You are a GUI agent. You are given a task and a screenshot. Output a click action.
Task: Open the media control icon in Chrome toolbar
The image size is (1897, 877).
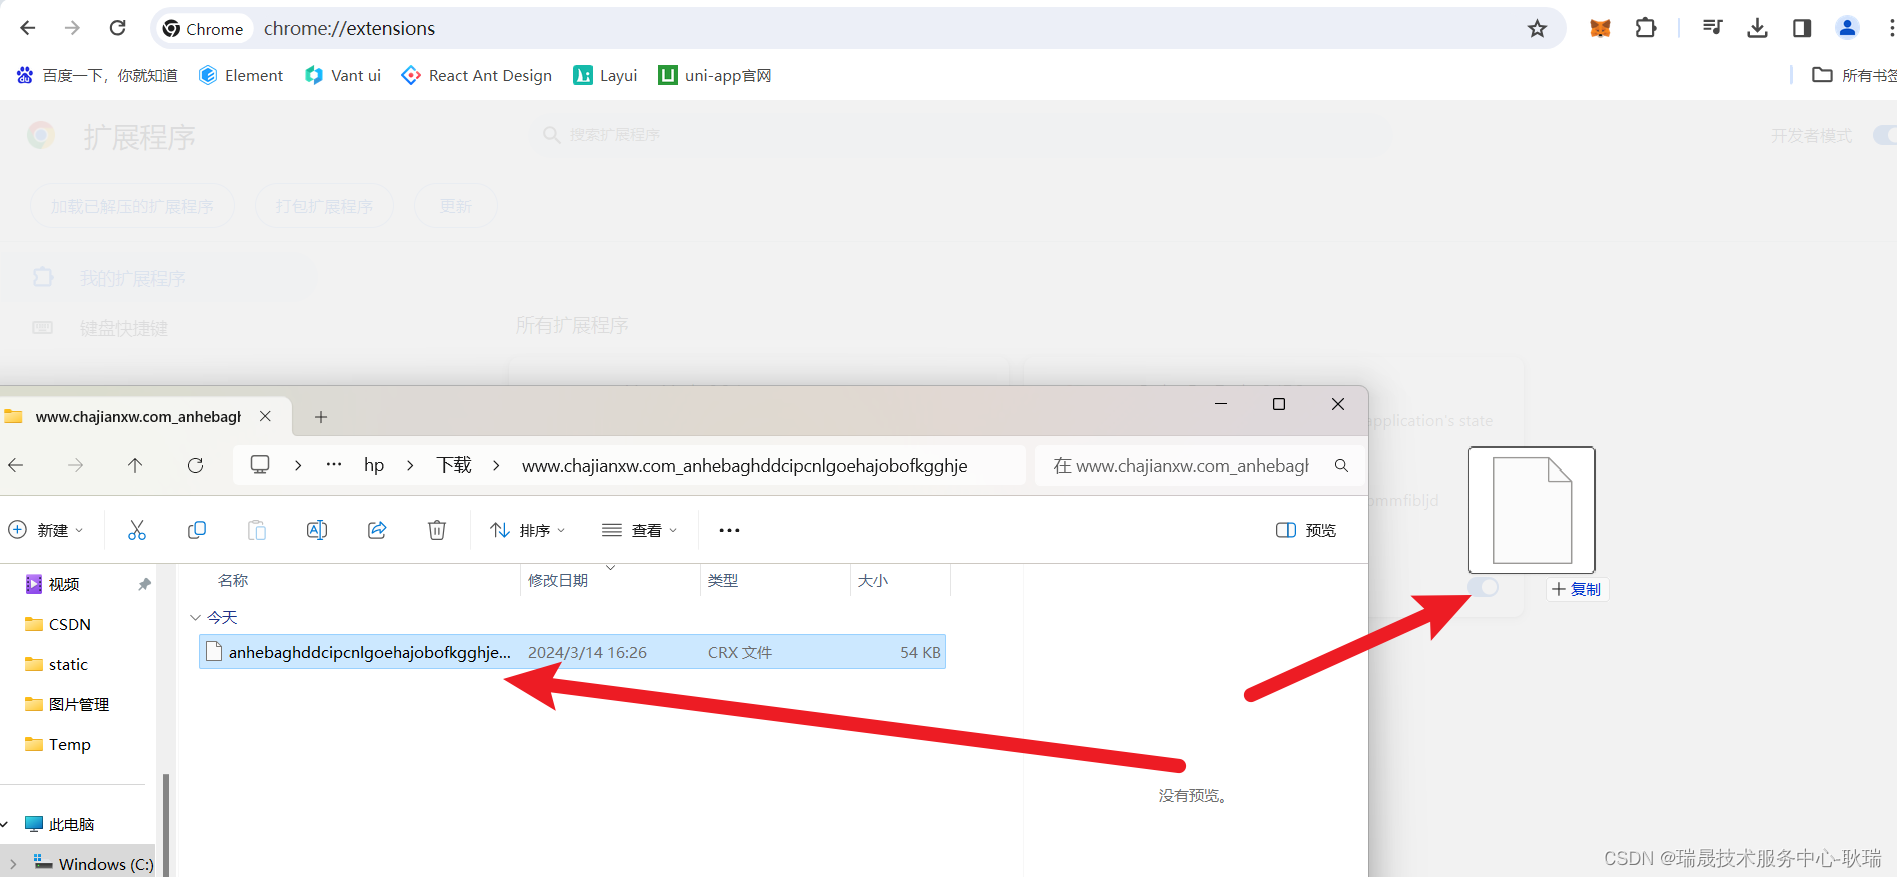coord(1712,28)
